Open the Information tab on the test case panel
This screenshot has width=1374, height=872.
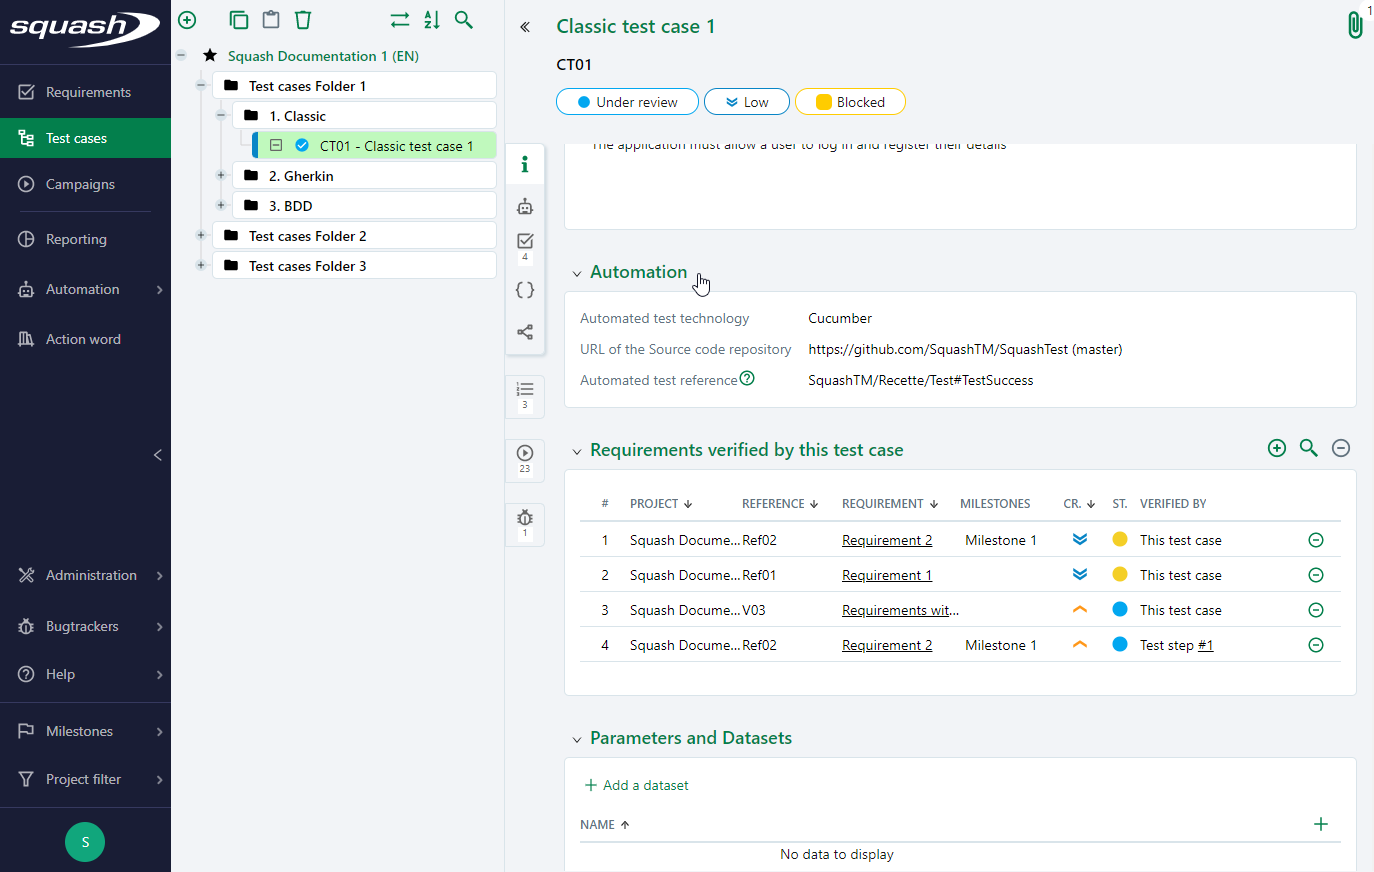coord(525,164)
